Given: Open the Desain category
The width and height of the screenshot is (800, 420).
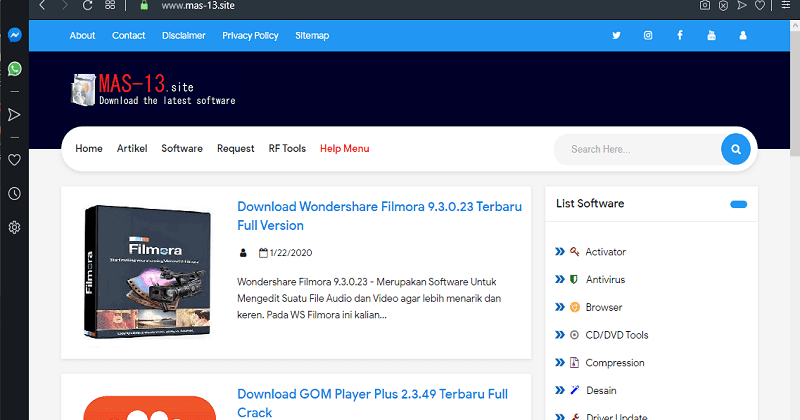Looking at the screenshot, I should click(x=601, y=390).
